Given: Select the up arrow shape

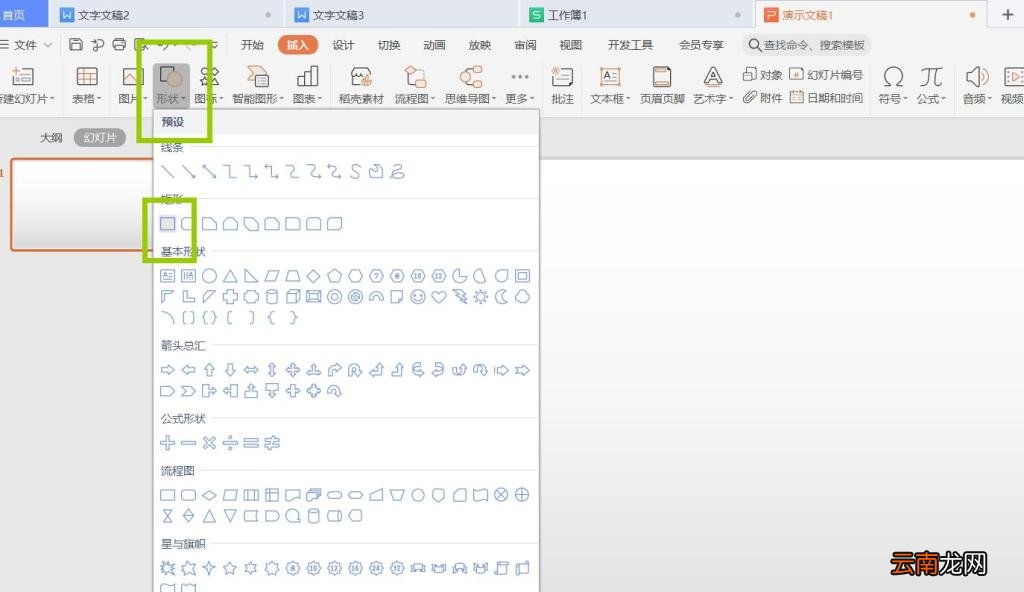Looking at the screenshot, I should point(210,370).
